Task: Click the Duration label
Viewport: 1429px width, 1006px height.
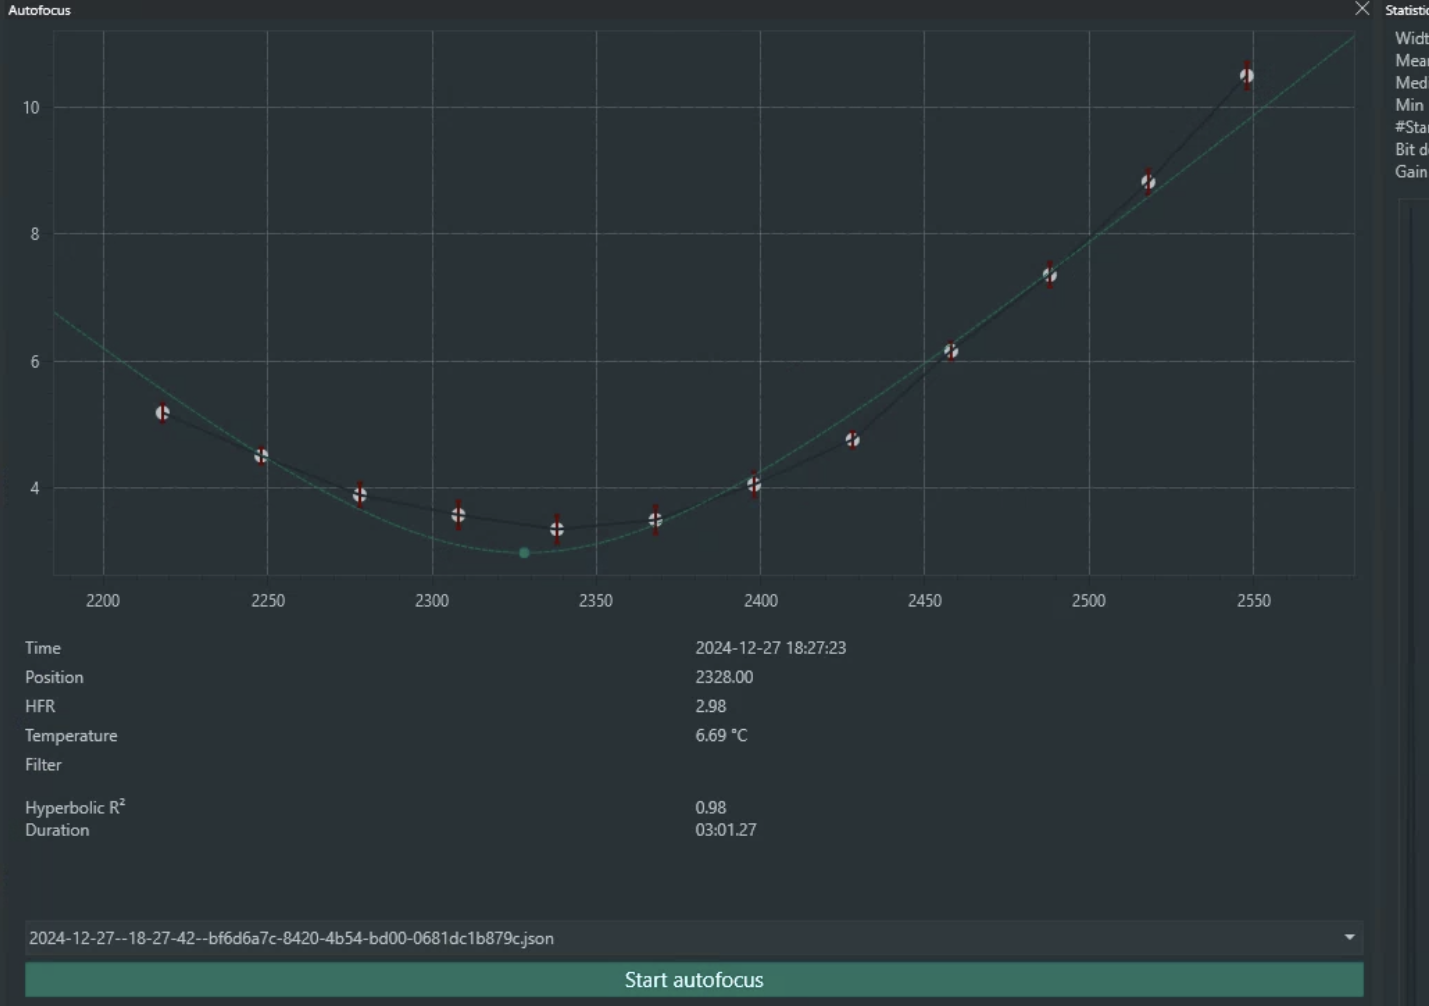Action: [x=57, y=830]
